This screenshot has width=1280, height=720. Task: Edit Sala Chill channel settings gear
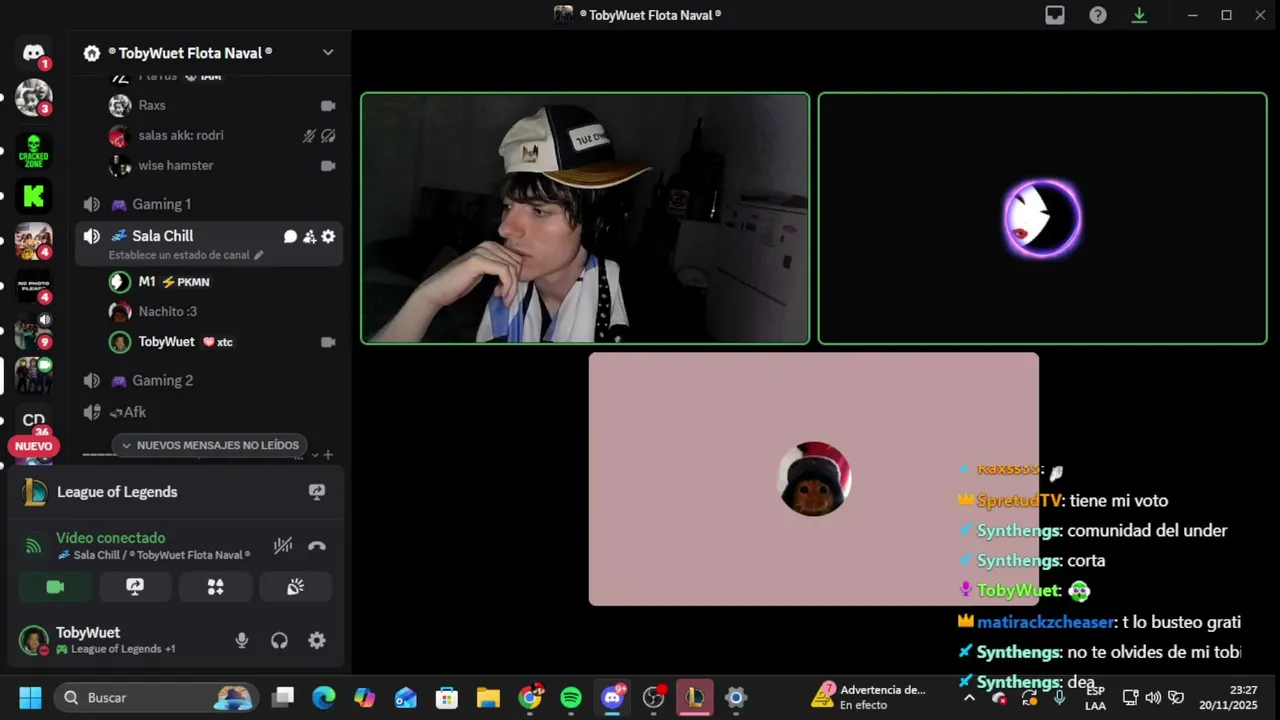click(328, 237)
